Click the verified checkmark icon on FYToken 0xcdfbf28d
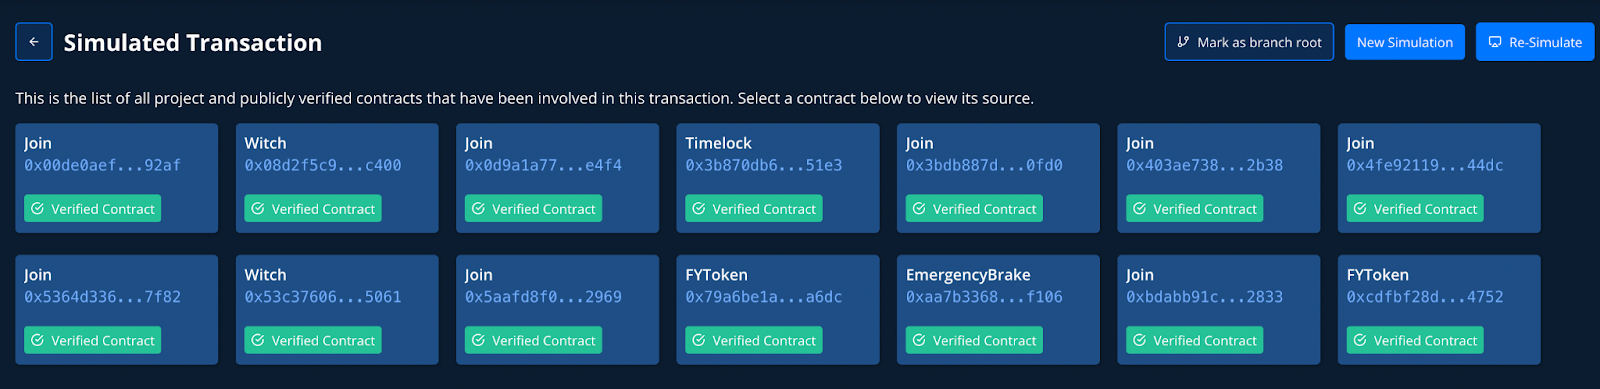The height and width of the screenshot is (389, 1600). (x=1360, y=340)
